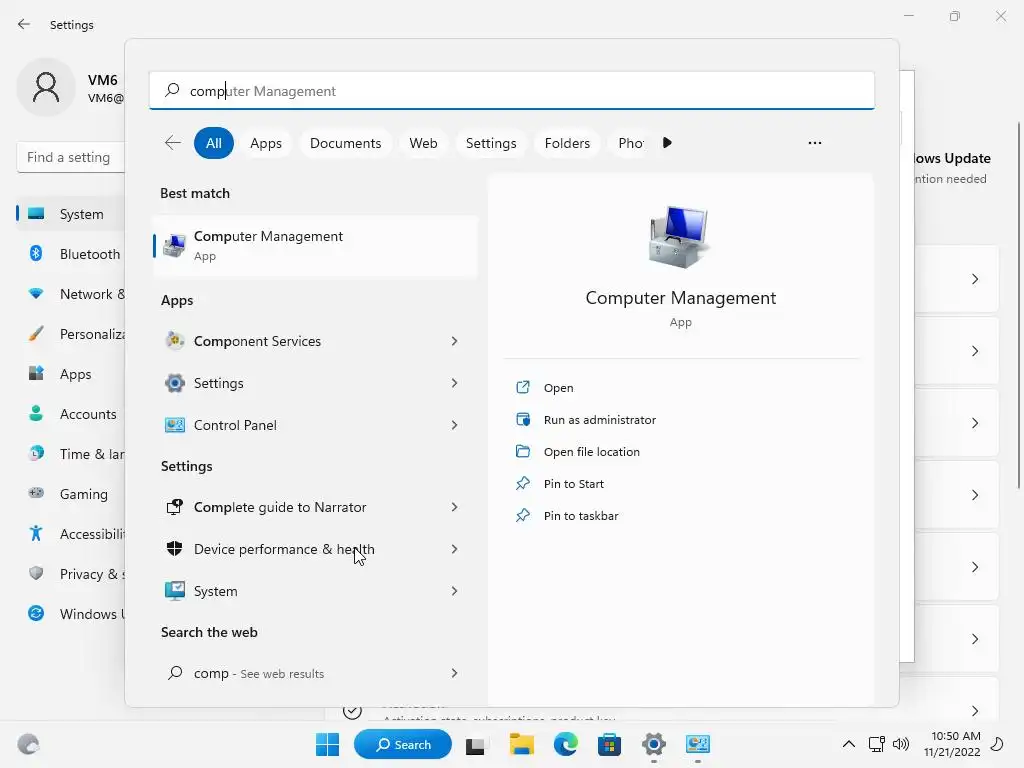Click the Component Services app icon
1024x768 pixels.
click(174, 341)
